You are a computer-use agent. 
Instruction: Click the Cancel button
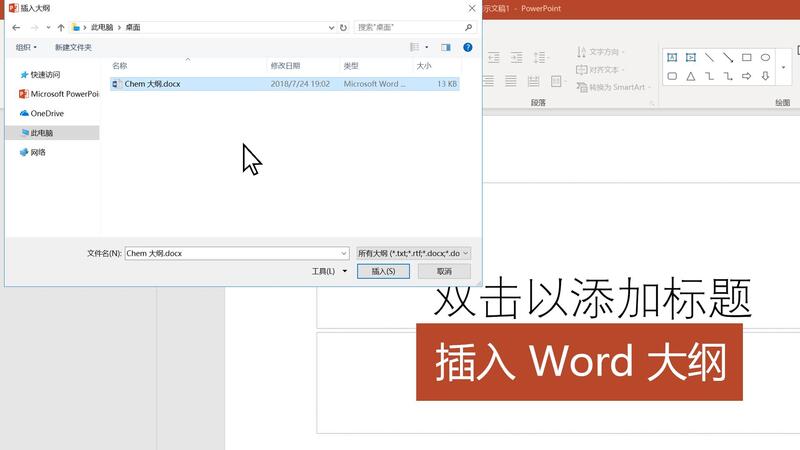tap(444, 271)
